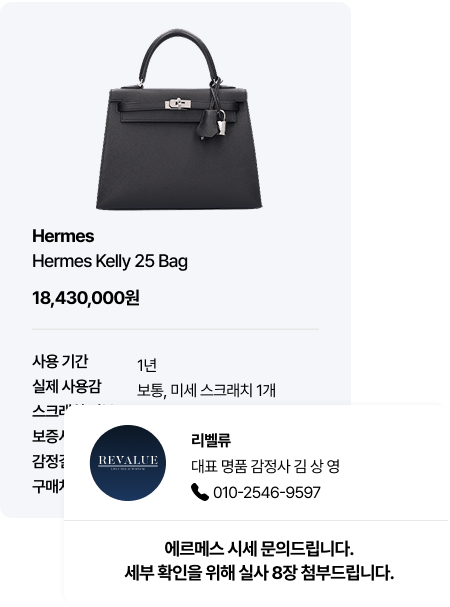Open the Hermes Kelly 25 Bag title
This screenshot has height=607, width=450.
click(x=110, y=261)
